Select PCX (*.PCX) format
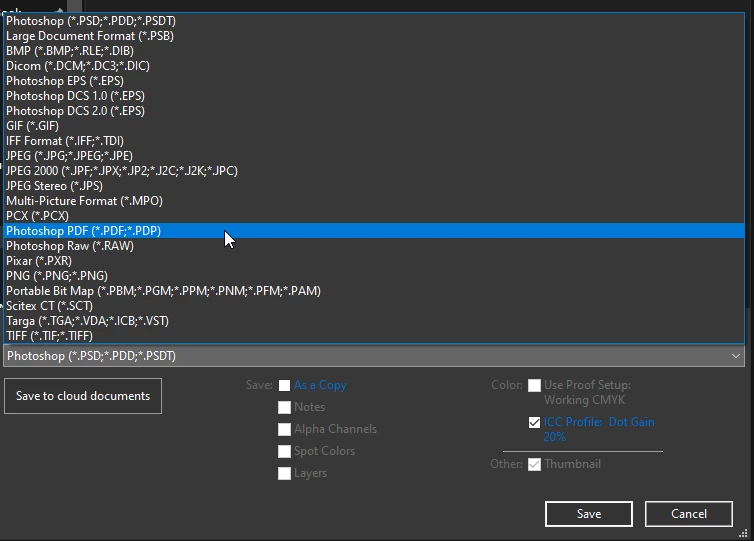This screenshot has width=754, height=541. pyautogui.click(x=374, y=216)
